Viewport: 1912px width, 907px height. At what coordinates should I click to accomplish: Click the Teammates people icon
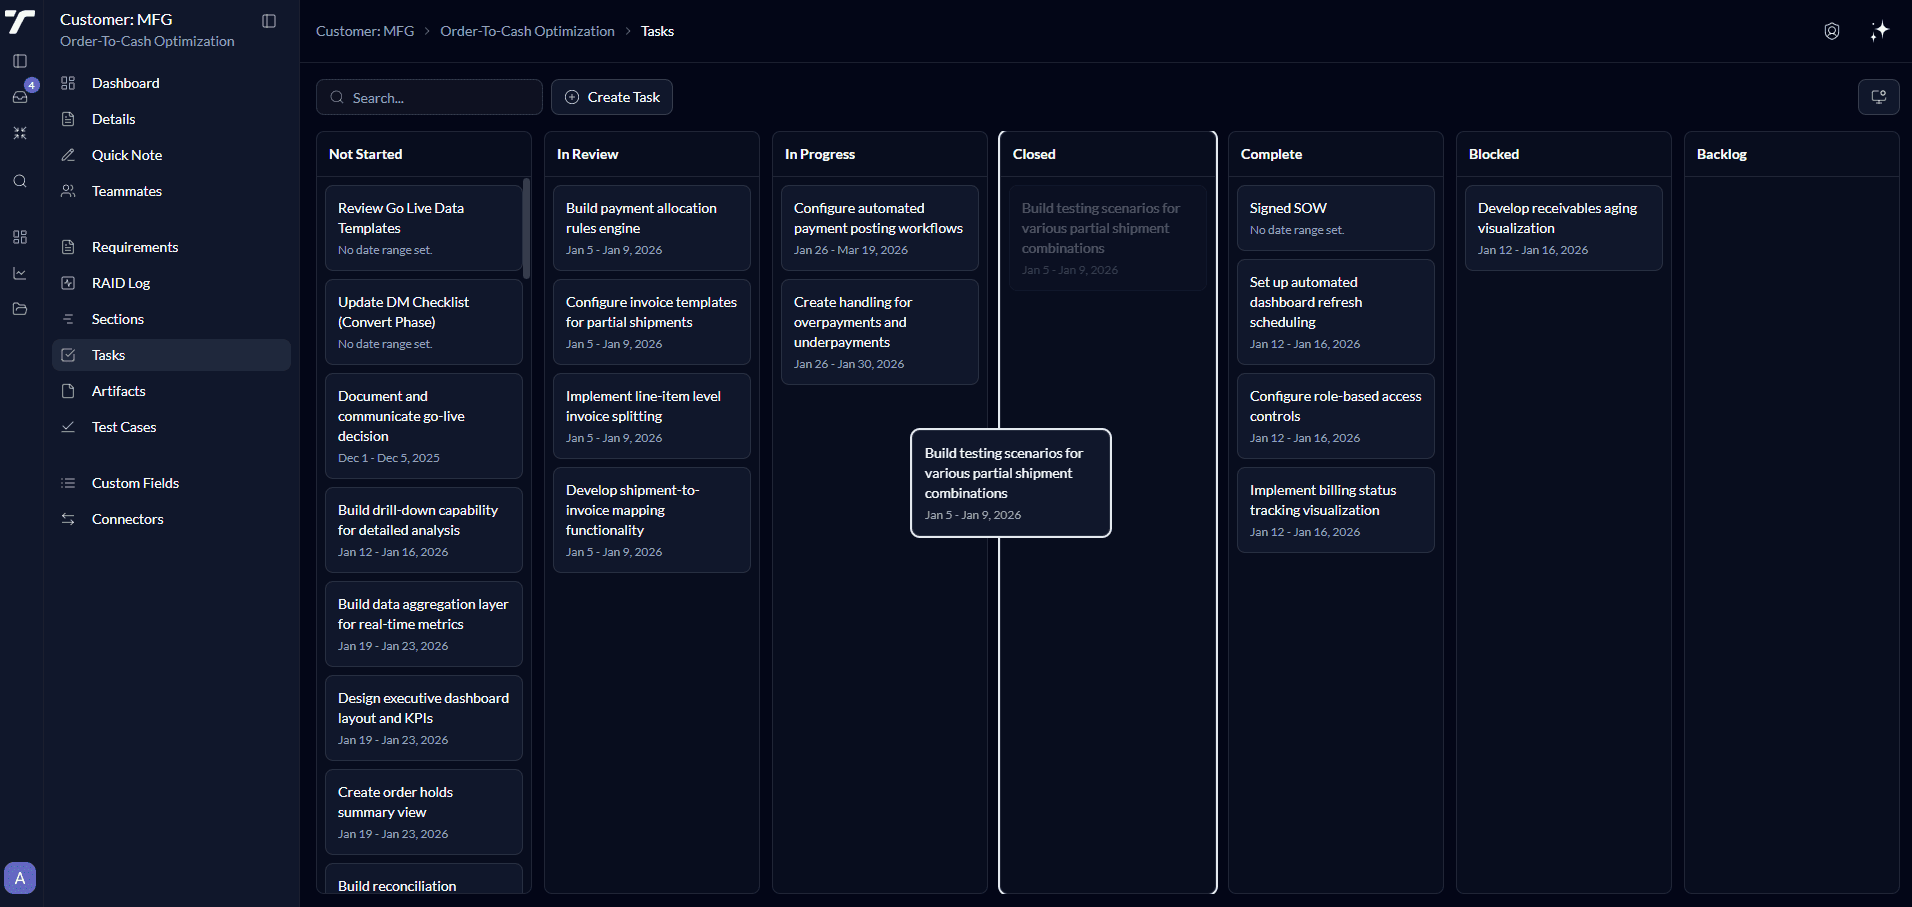click(68, 191)
